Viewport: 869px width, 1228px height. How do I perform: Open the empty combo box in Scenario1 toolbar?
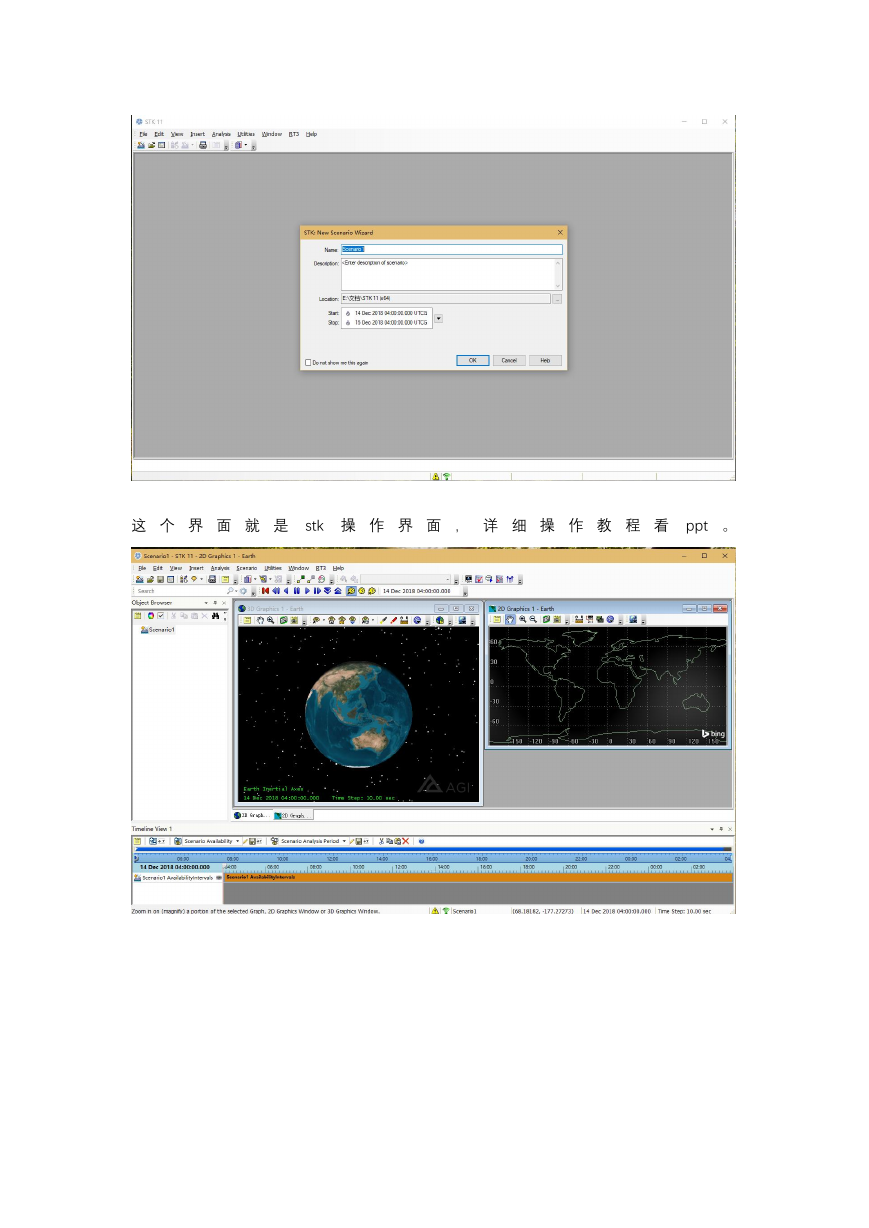tap(406, 579)
